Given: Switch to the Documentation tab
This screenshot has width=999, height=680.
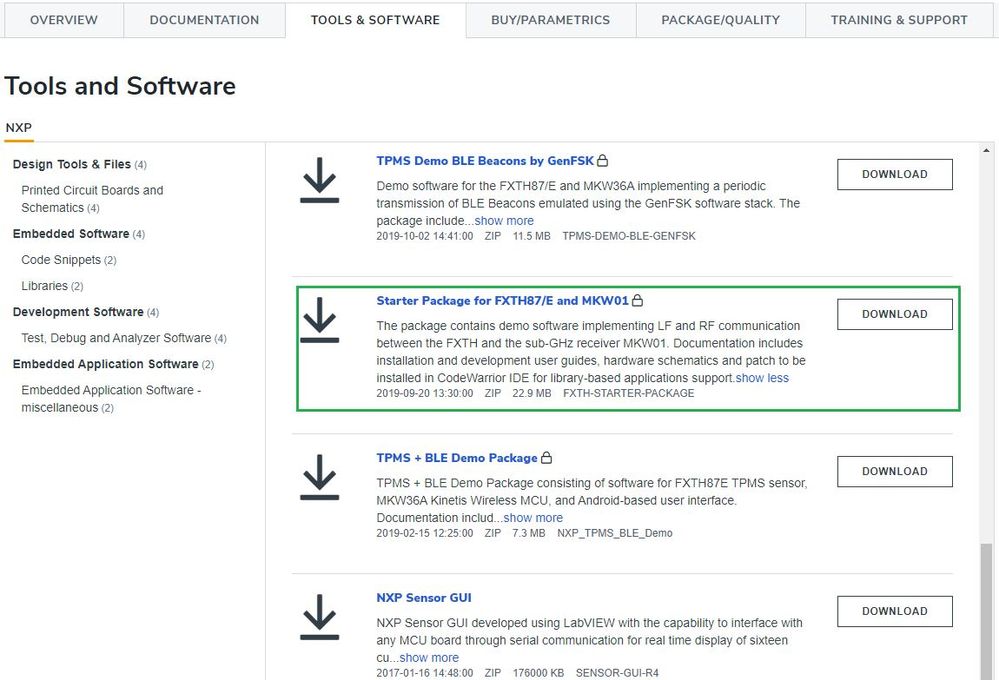Looking at the screenshot, I should click(x=204, y=20).
